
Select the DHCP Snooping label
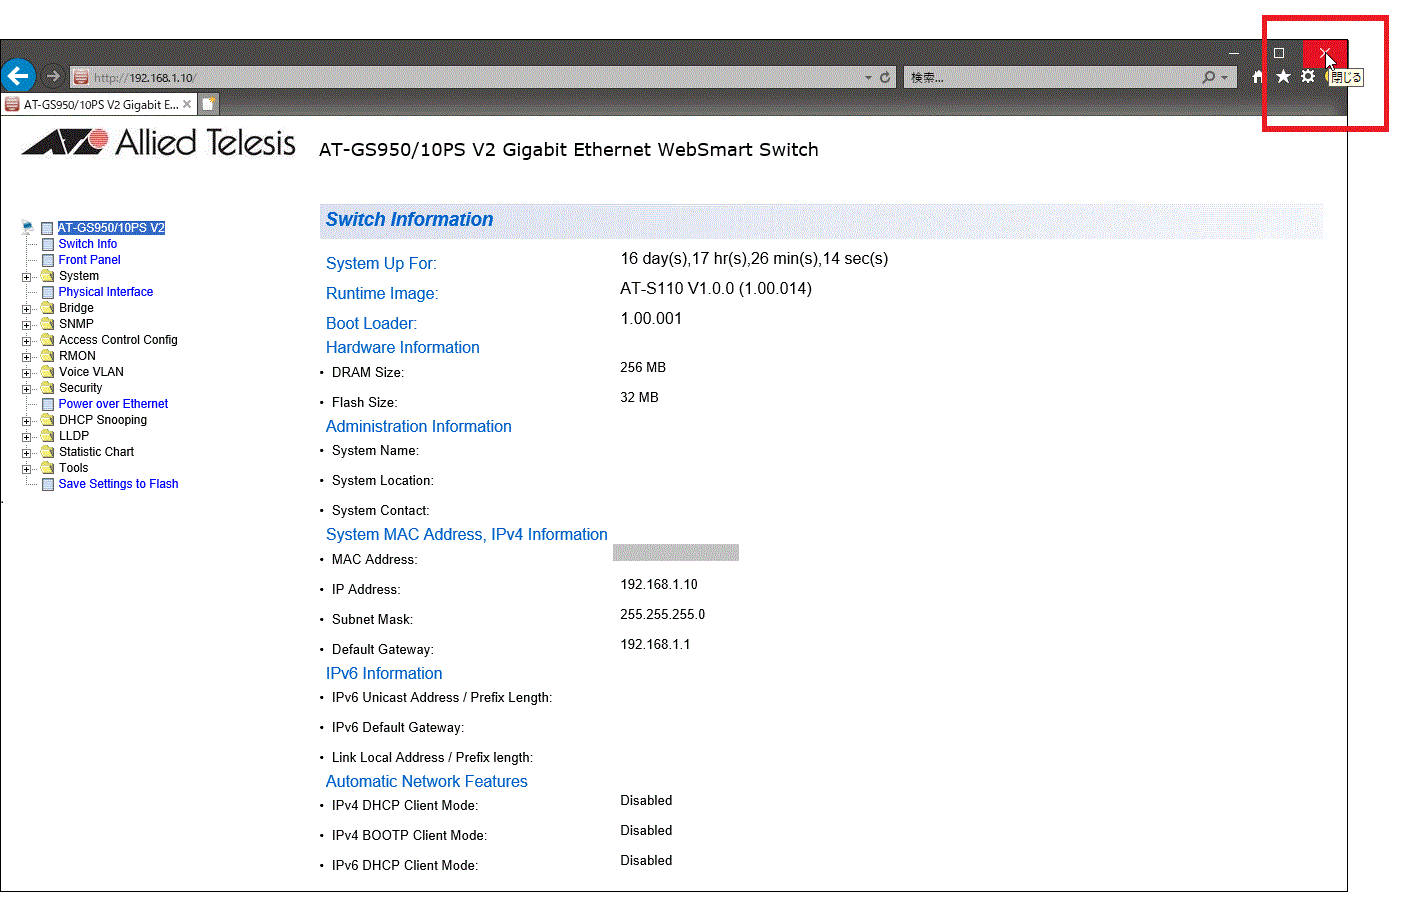point(103,420)
